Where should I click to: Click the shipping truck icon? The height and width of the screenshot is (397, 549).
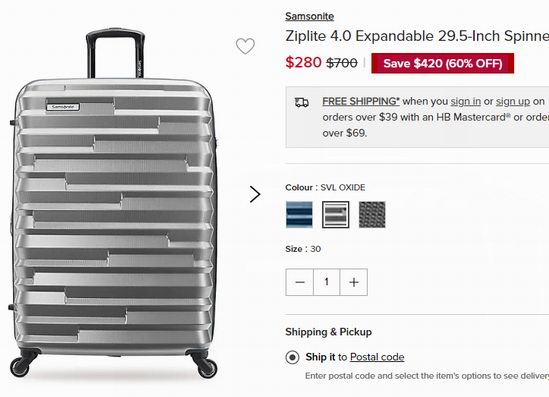[x=301, y=102]
